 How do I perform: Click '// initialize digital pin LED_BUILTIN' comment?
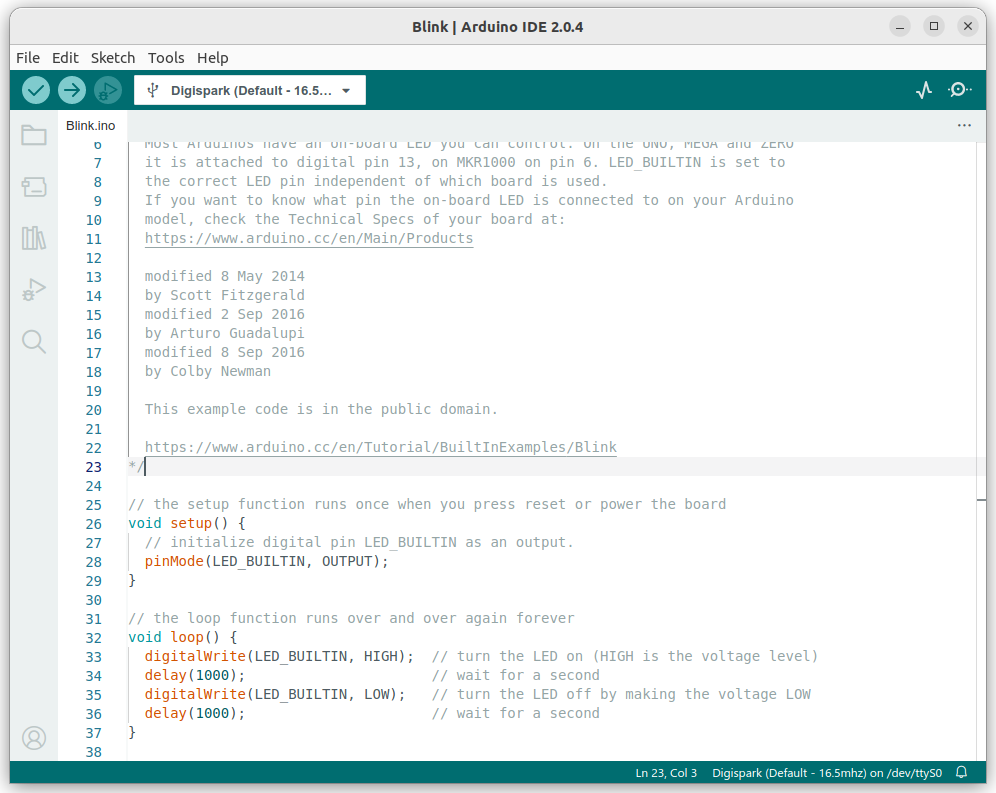click(359, 543)
